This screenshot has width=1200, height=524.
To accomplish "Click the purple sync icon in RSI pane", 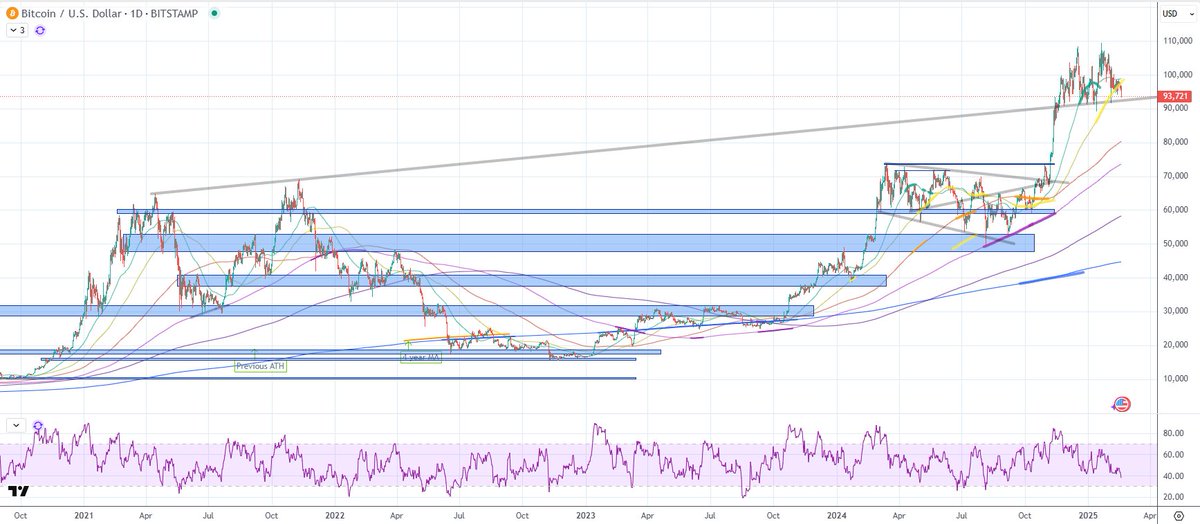I will [x=37, y=424].
